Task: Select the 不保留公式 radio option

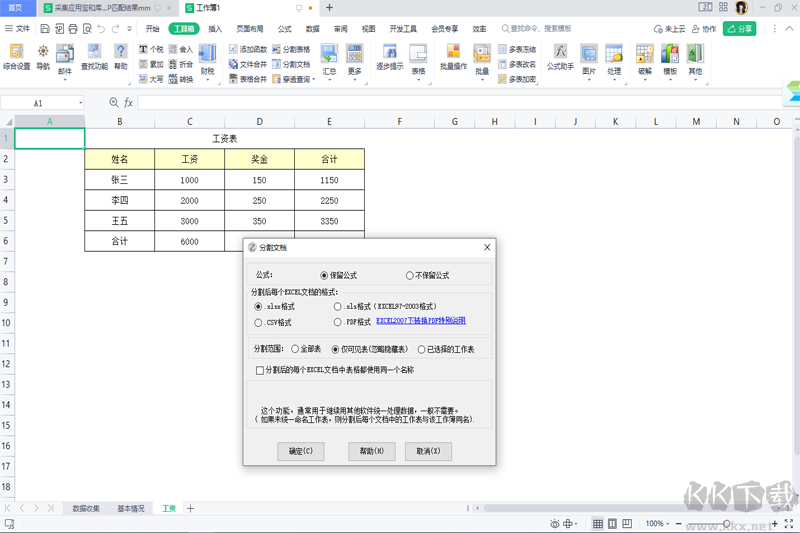Action: (x=410, y=275)
